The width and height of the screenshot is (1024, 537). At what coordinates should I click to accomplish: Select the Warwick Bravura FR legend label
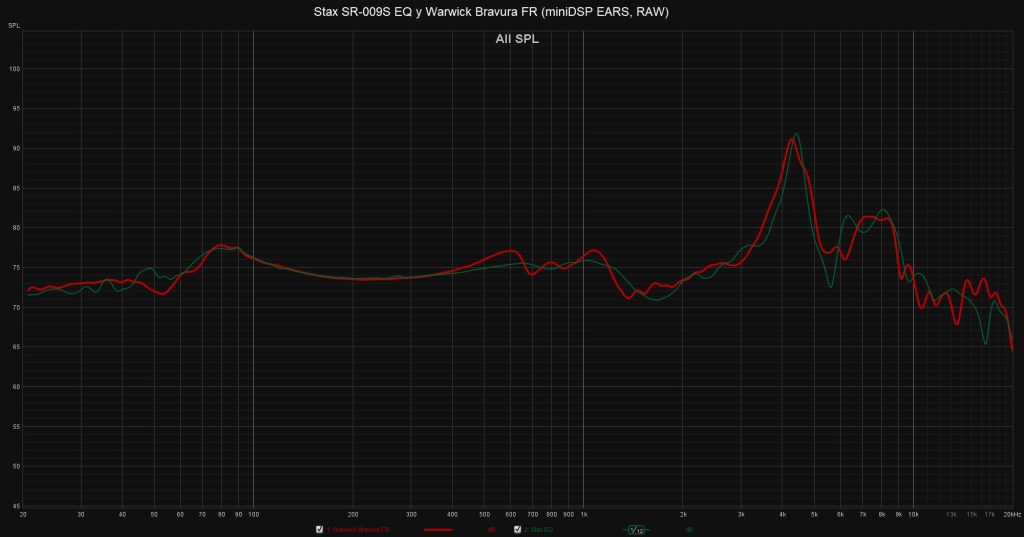357,529
